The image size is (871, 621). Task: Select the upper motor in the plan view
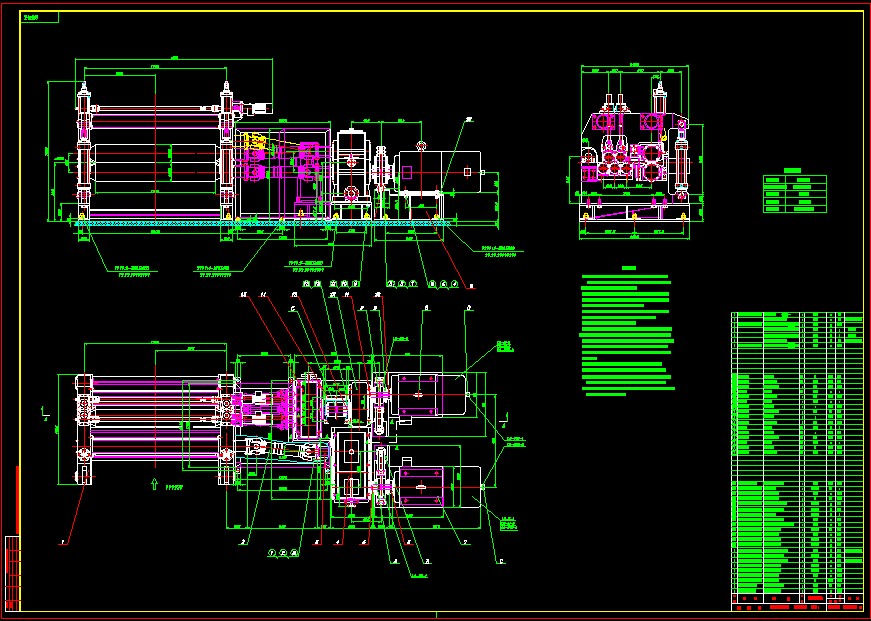click(x=428, y=395)
